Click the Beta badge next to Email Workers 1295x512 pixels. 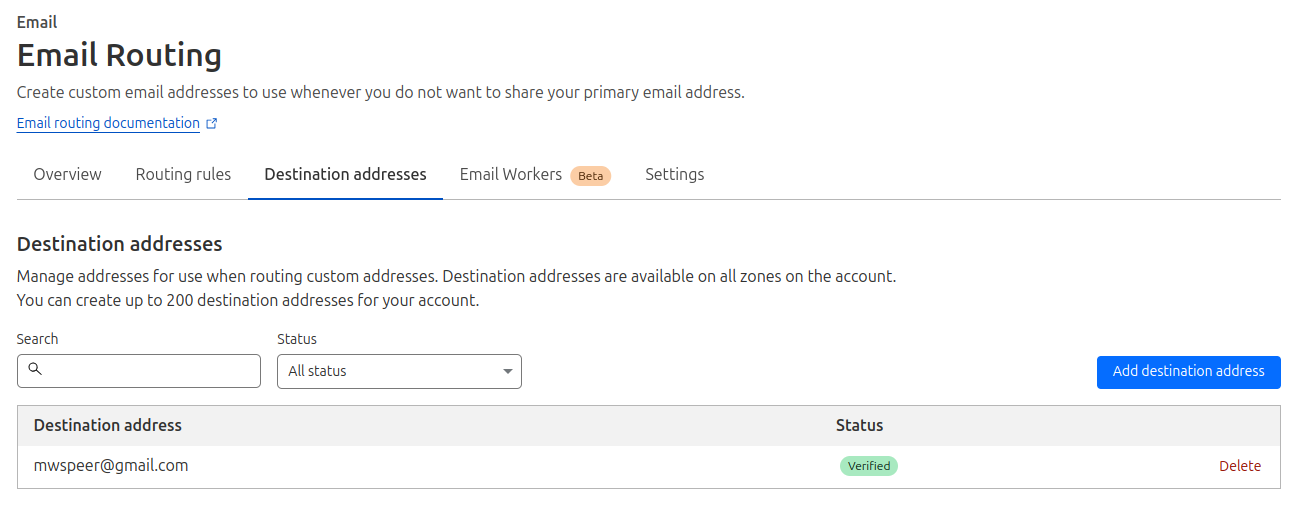click(x=590, y=176)
